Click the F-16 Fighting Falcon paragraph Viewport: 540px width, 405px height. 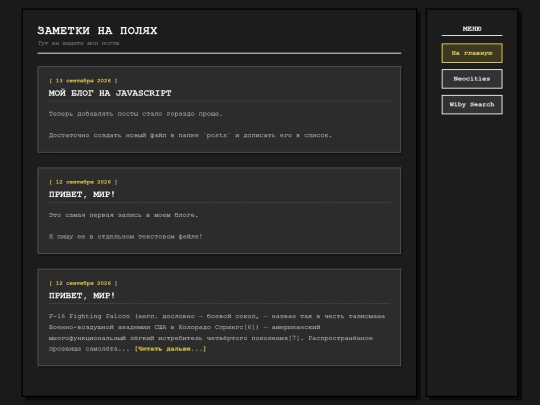(x=217, y=332)
